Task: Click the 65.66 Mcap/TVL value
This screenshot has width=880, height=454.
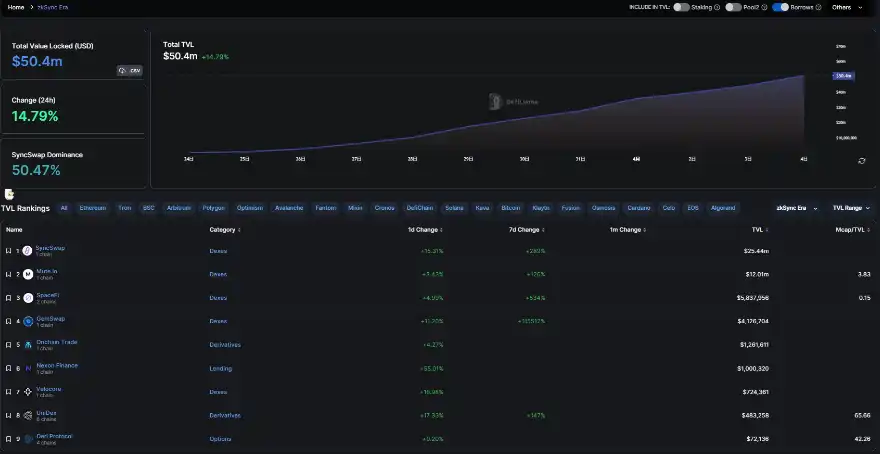Action: tap(864, 416)
